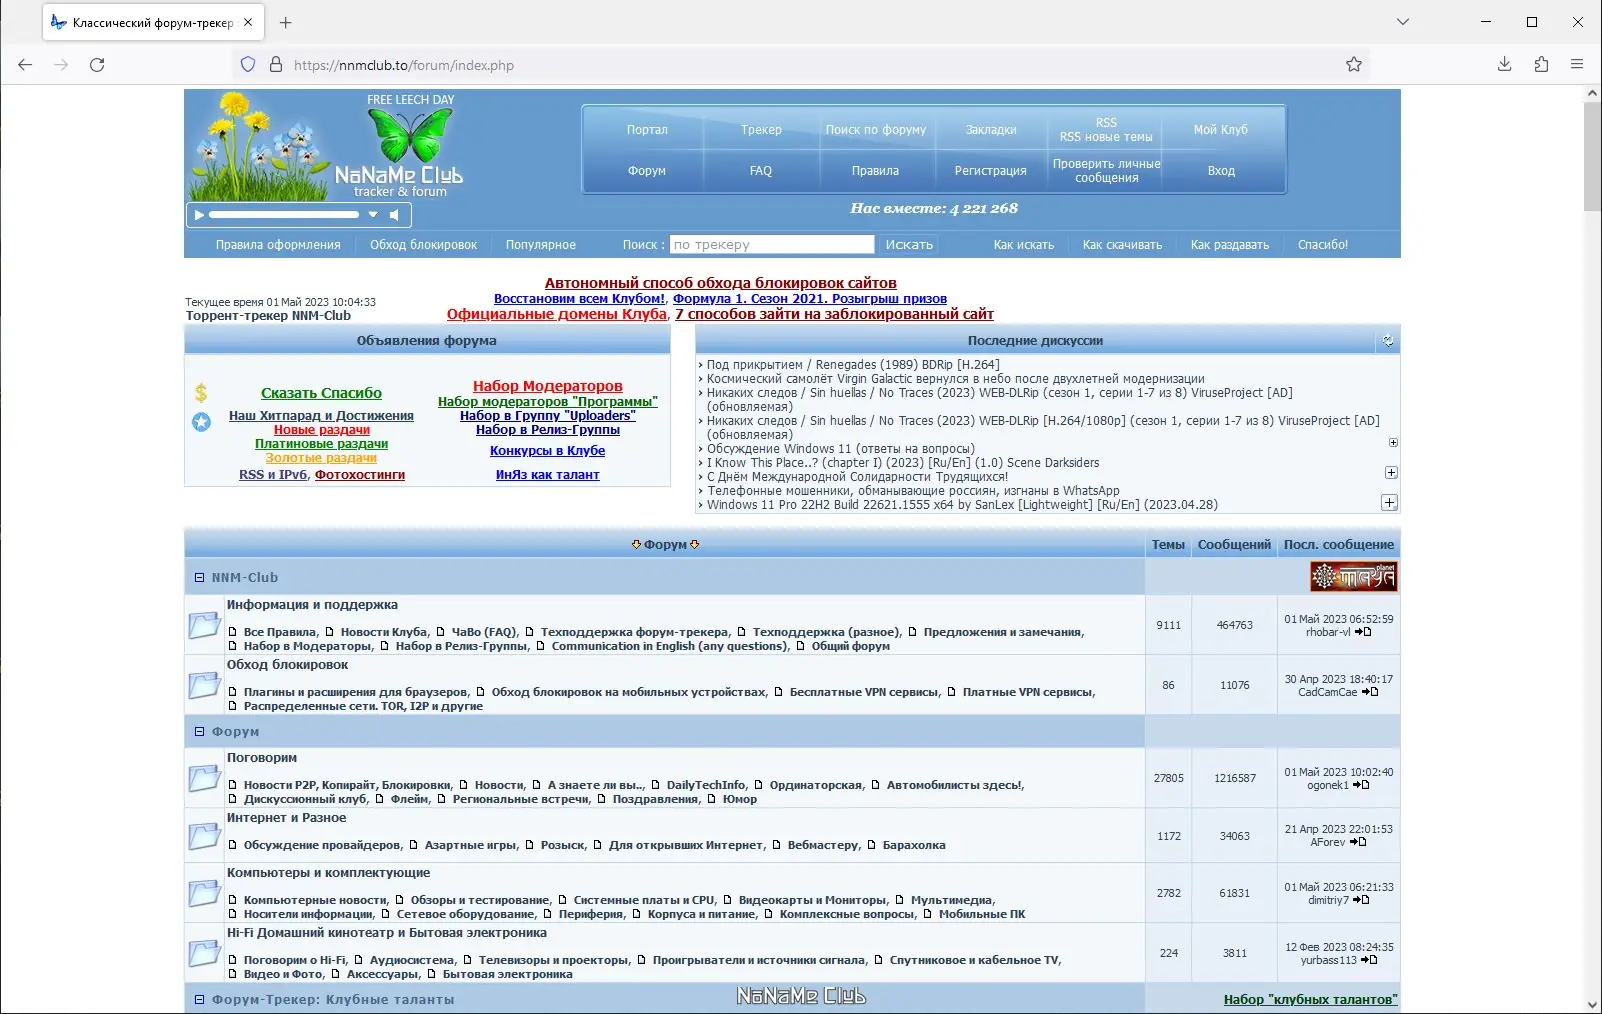This screenshot has height=1014, width=1602.
Task: Open folder icon for Обход блокировок forum
Action: [x=204, y=685]
